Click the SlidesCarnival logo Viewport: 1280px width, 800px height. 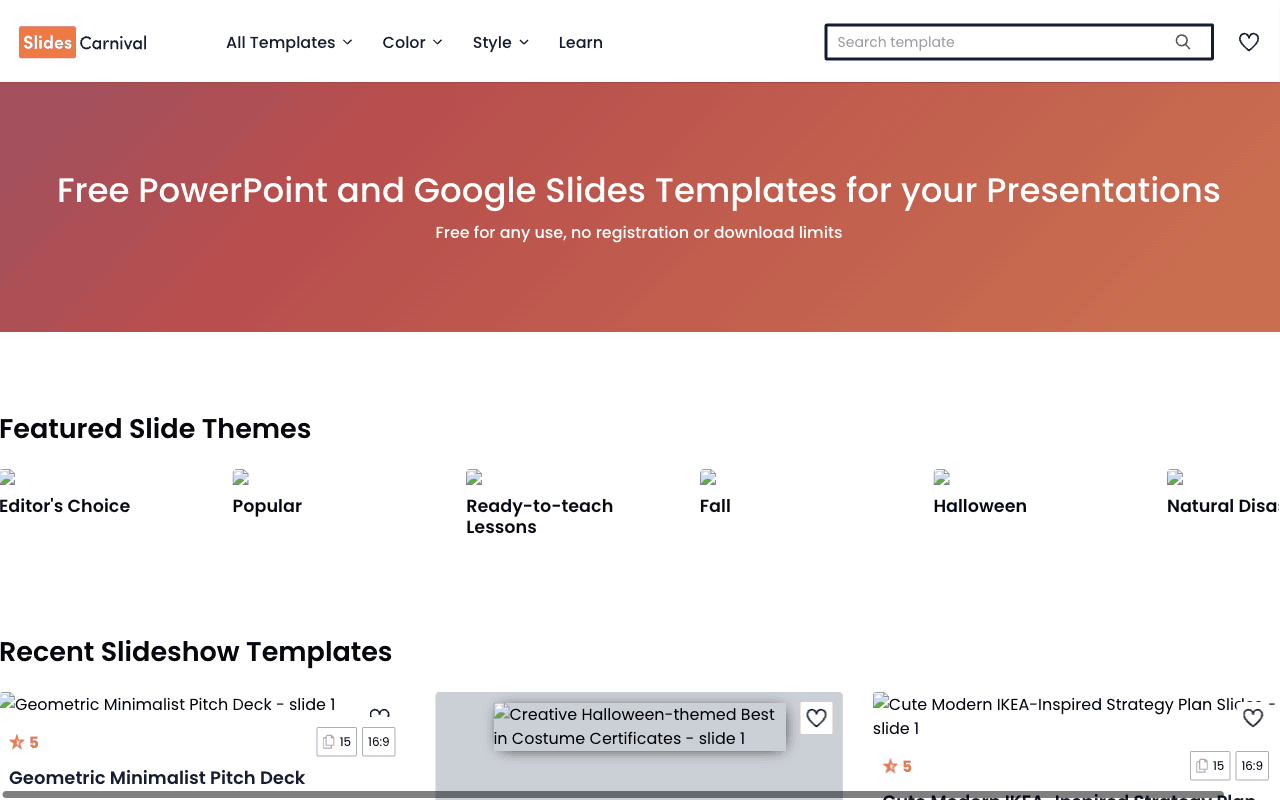tap(83, 42)
